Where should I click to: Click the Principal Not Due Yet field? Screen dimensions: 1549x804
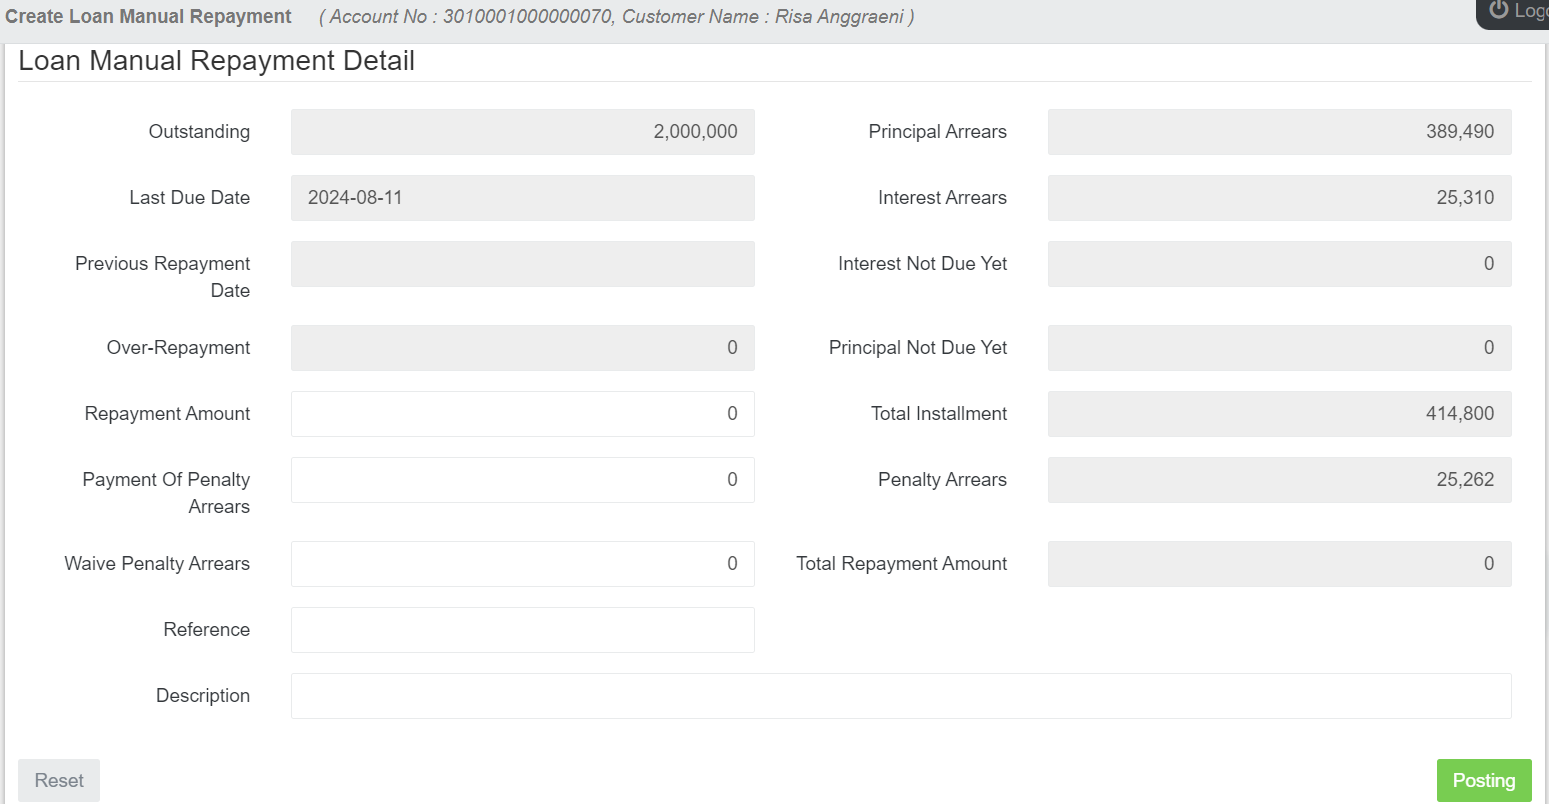pos(1279,347)
